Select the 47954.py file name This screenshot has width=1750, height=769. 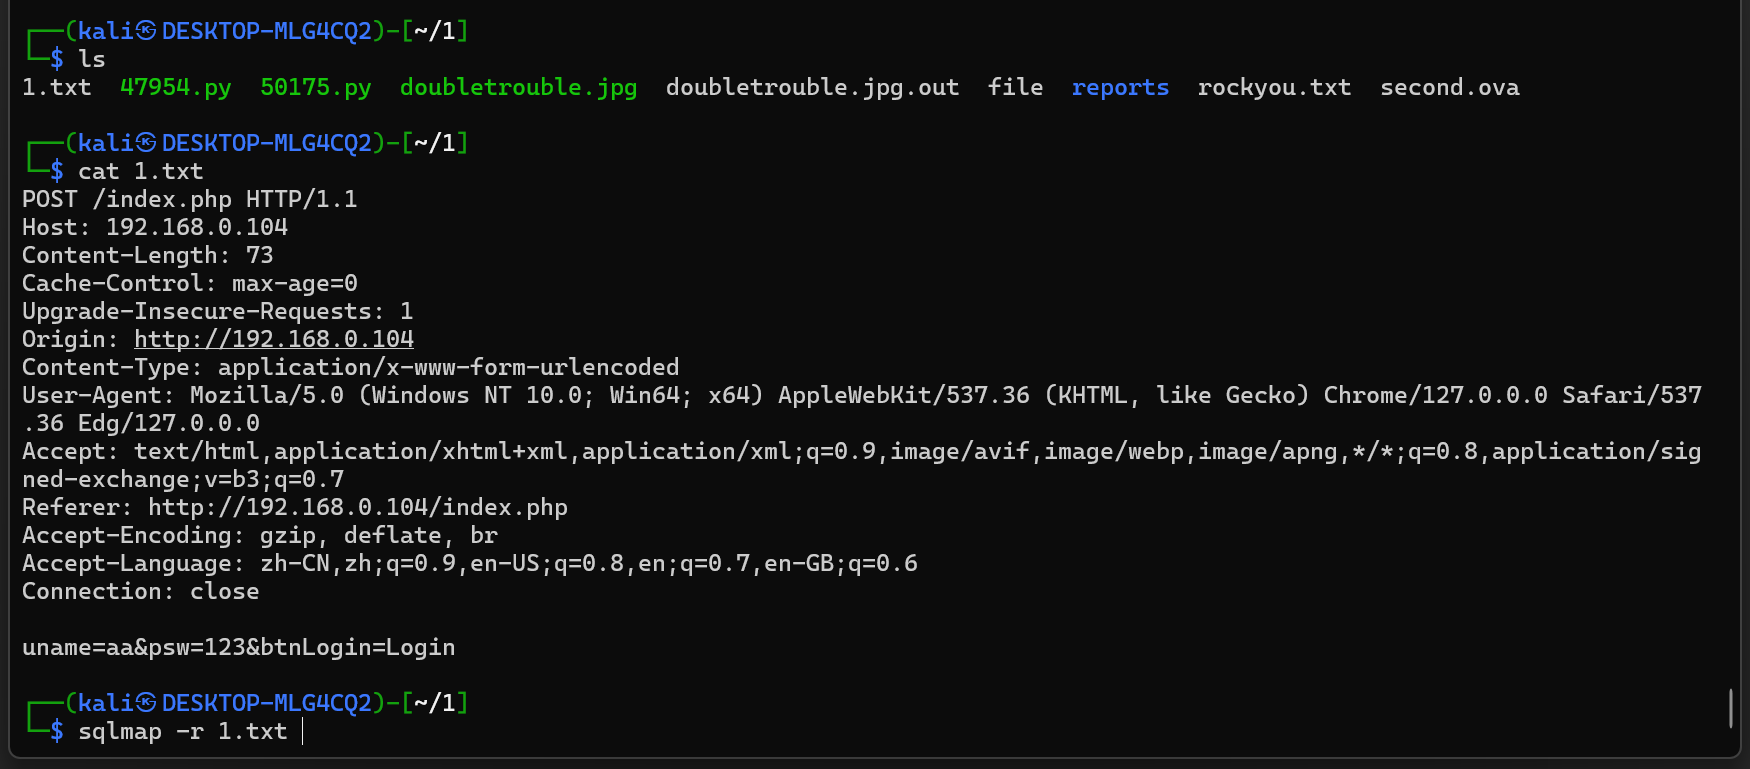(175, 88)
